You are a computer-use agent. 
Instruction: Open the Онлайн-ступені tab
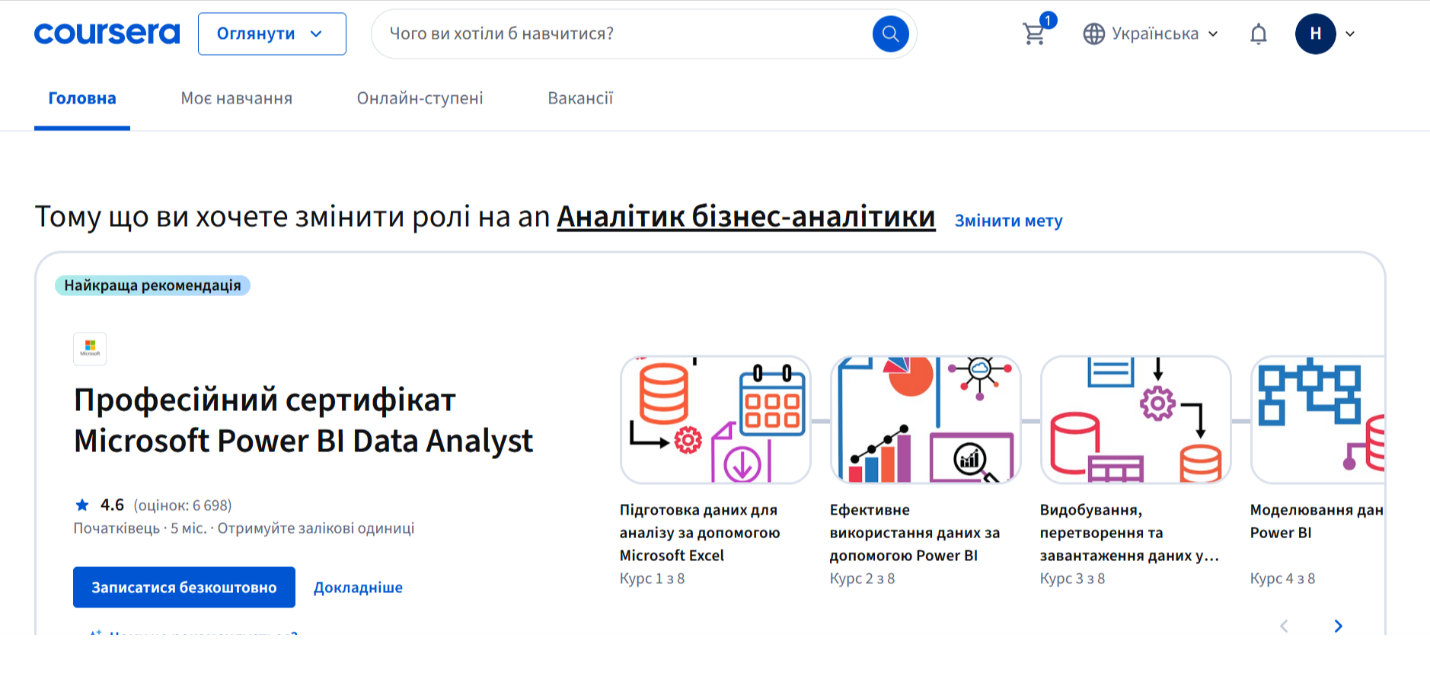pos(420,98)
